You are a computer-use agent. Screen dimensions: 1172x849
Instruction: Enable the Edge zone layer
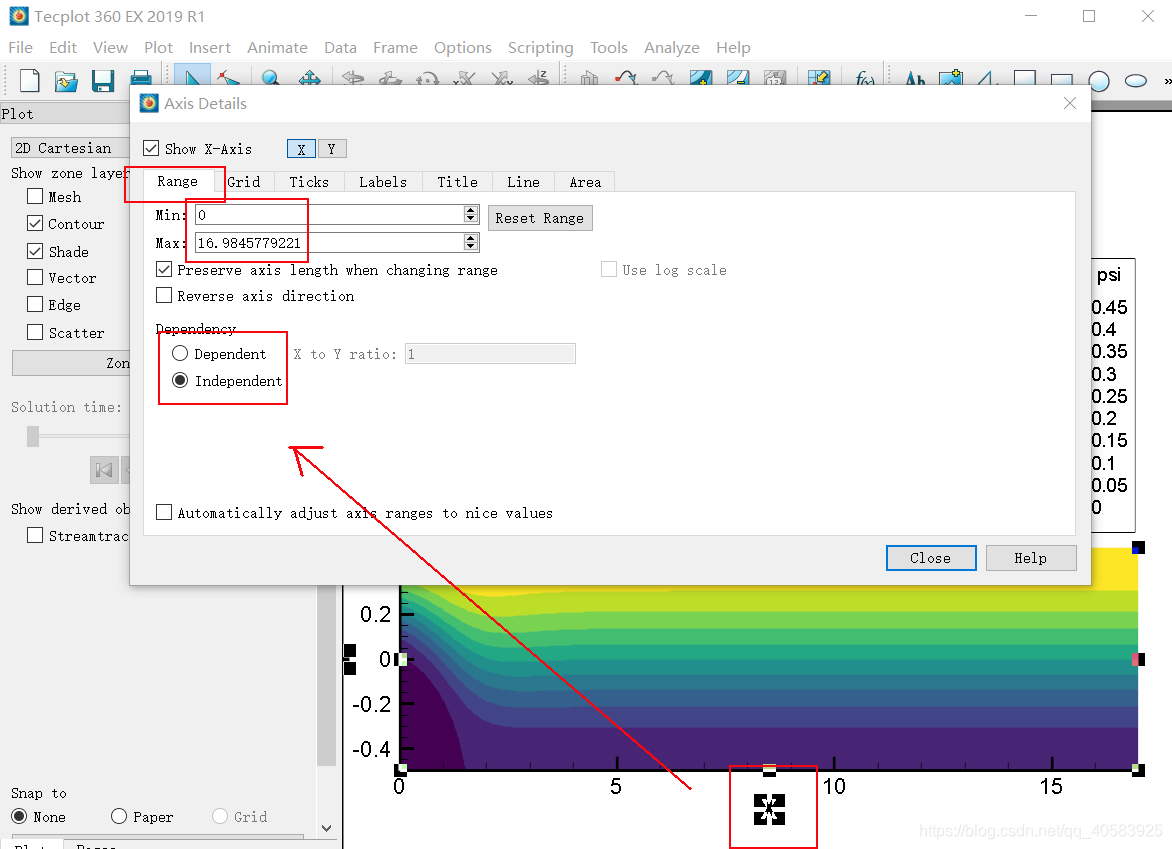click(x=34, y=304)
